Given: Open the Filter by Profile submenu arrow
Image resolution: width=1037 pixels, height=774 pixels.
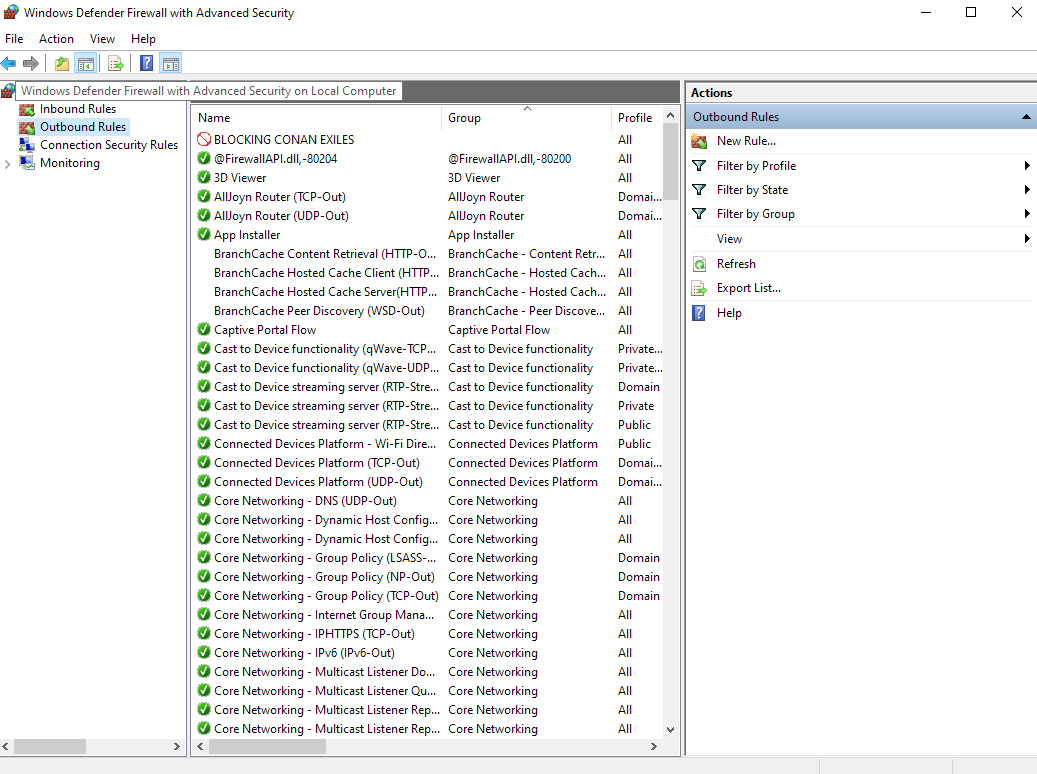Looking at the screenshot, I should tap(1026, 165).
